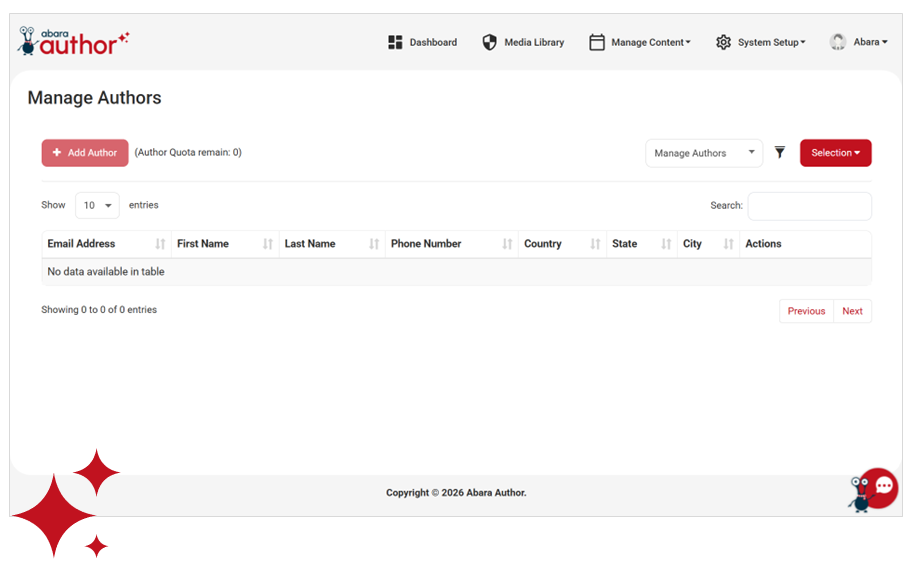Click the Phone Number column header
This screenshot has width=915, height=562.
click(x=451, y=244)
